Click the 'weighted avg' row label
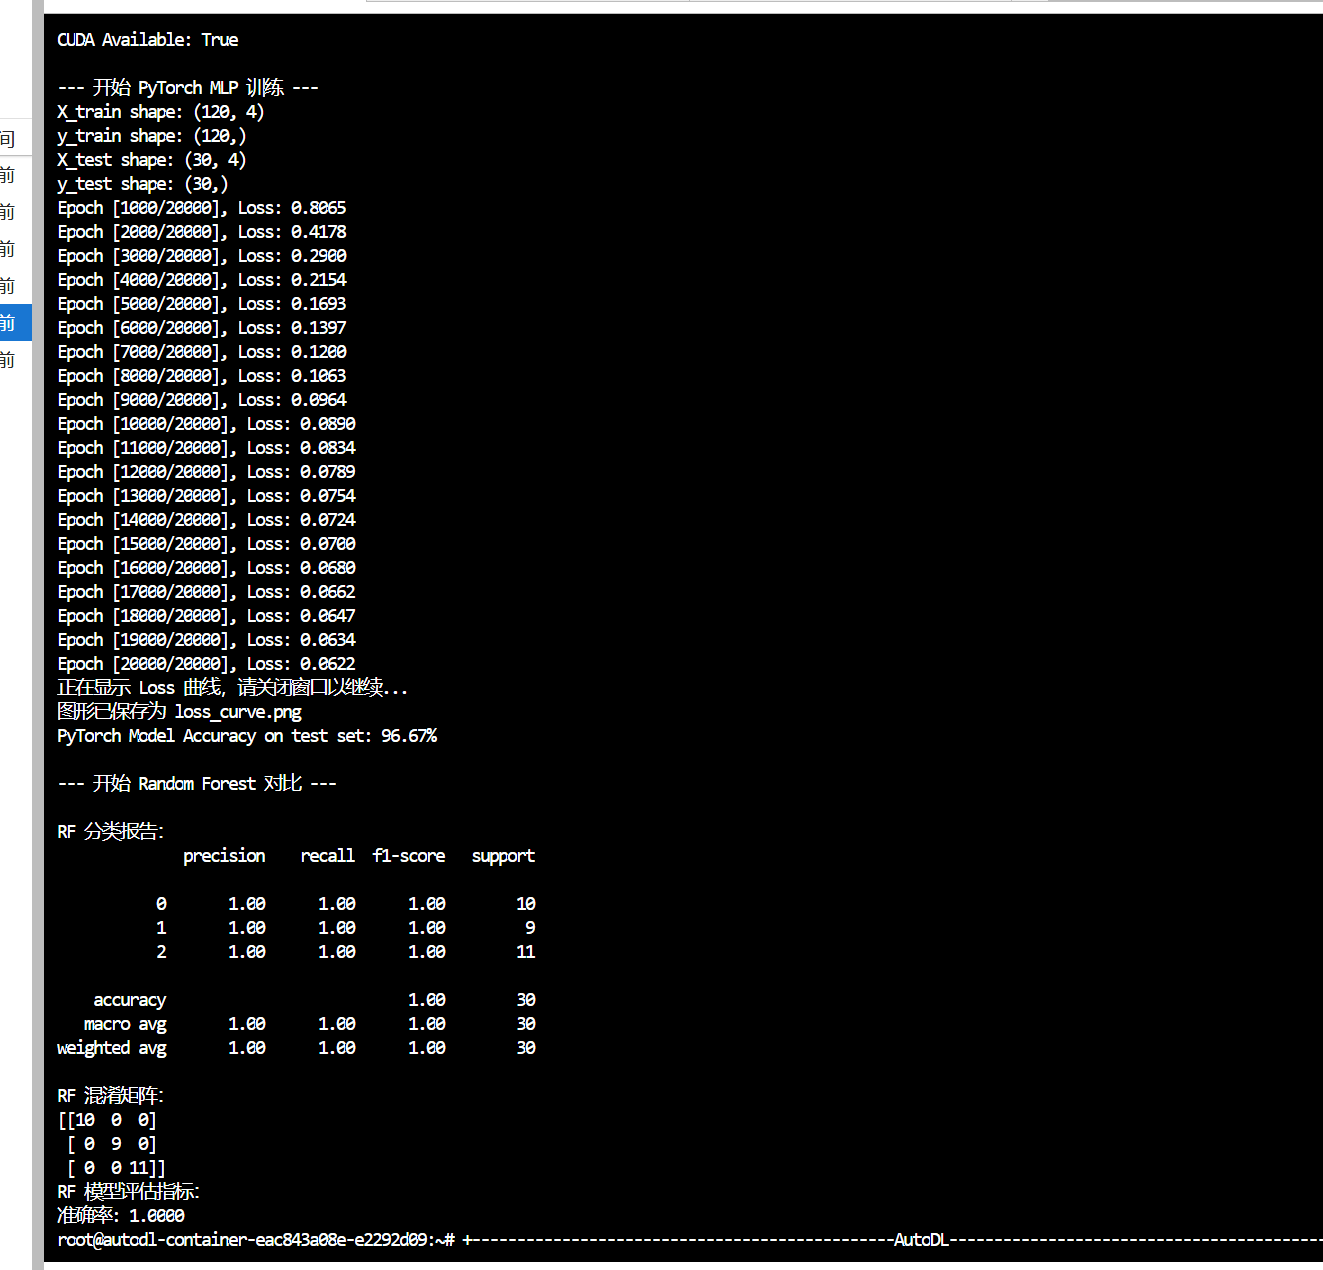Viewport: 1323px width, 1270px height. click(x=112, y=1048)
